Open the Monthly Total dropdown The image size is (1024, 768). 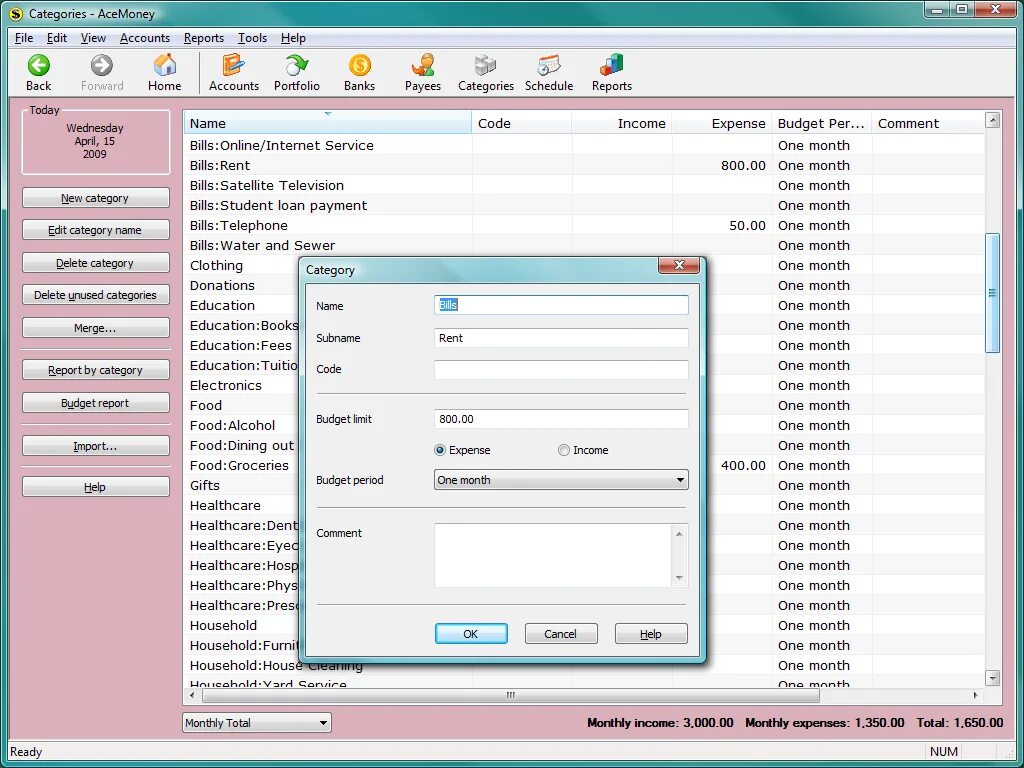[257, 723]
